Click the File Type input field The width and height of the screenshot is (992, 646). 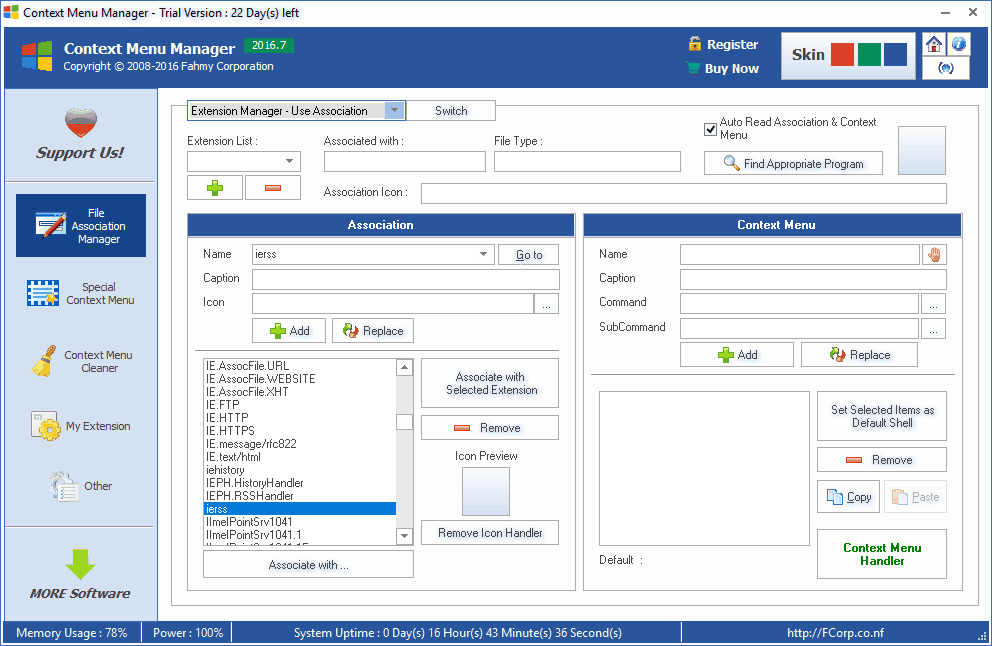pyautogui.click(x=587, y=161)
